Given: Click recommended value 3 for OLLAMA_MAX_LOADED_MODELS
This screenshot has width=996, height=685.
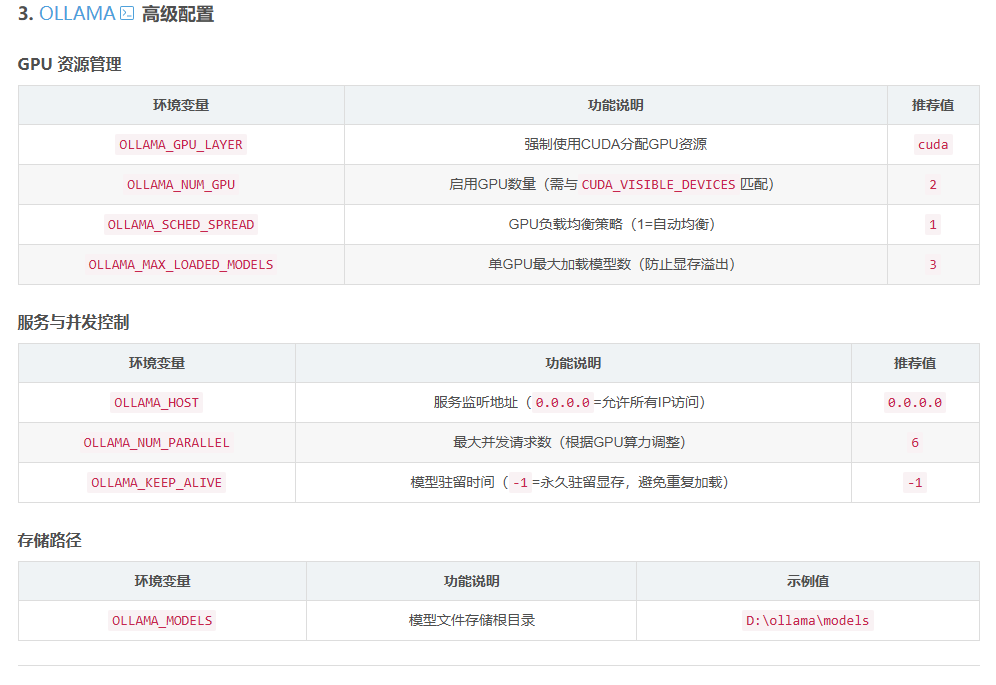Looking at the screenshot, I should click(932, 265).
